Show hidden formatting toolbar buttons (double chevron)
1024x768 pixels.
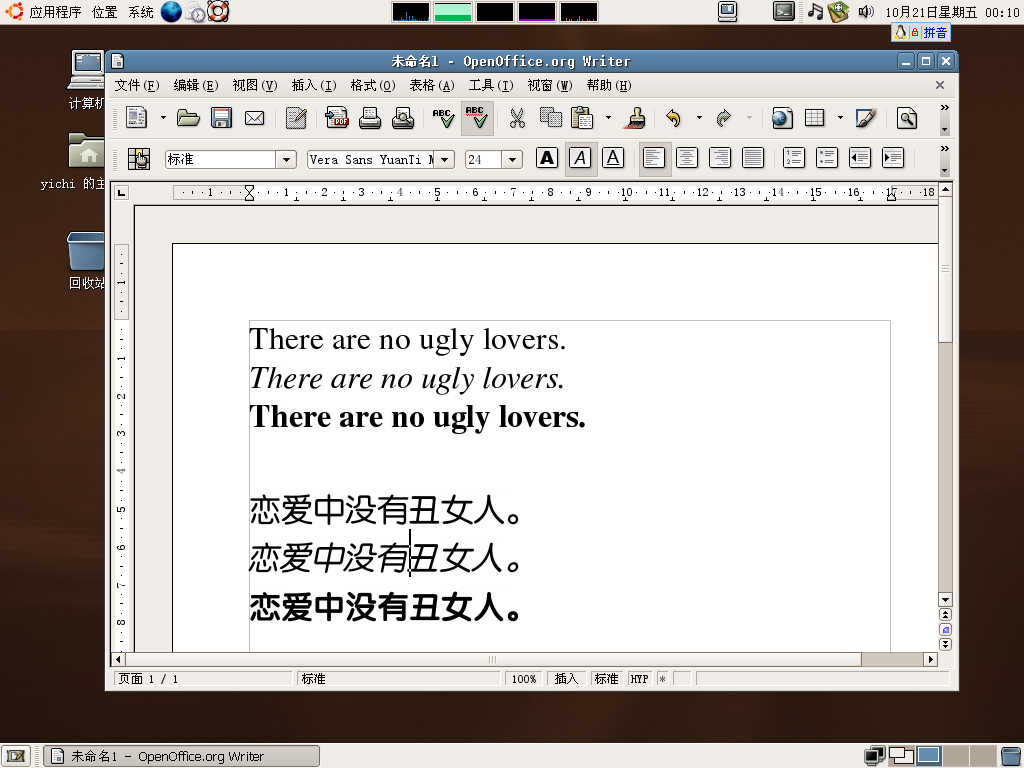pyautogui.click(x=944, y=149)
